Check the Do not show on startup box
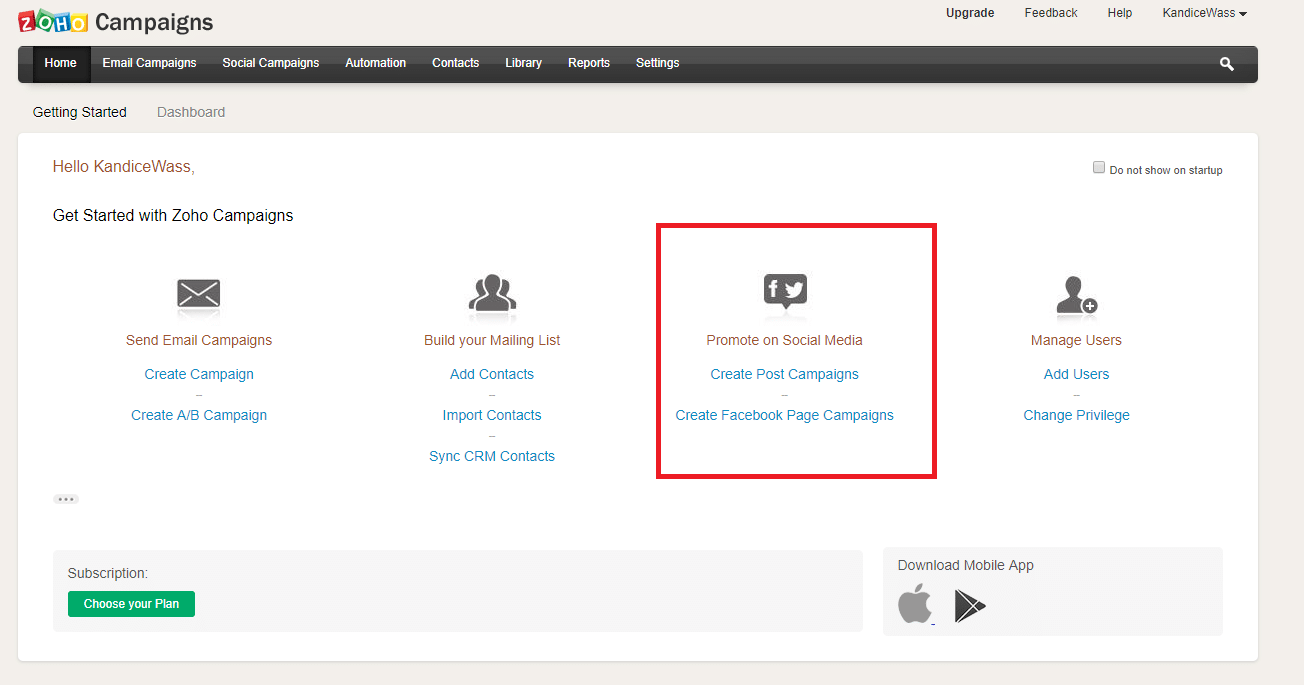 [1099, 168]
